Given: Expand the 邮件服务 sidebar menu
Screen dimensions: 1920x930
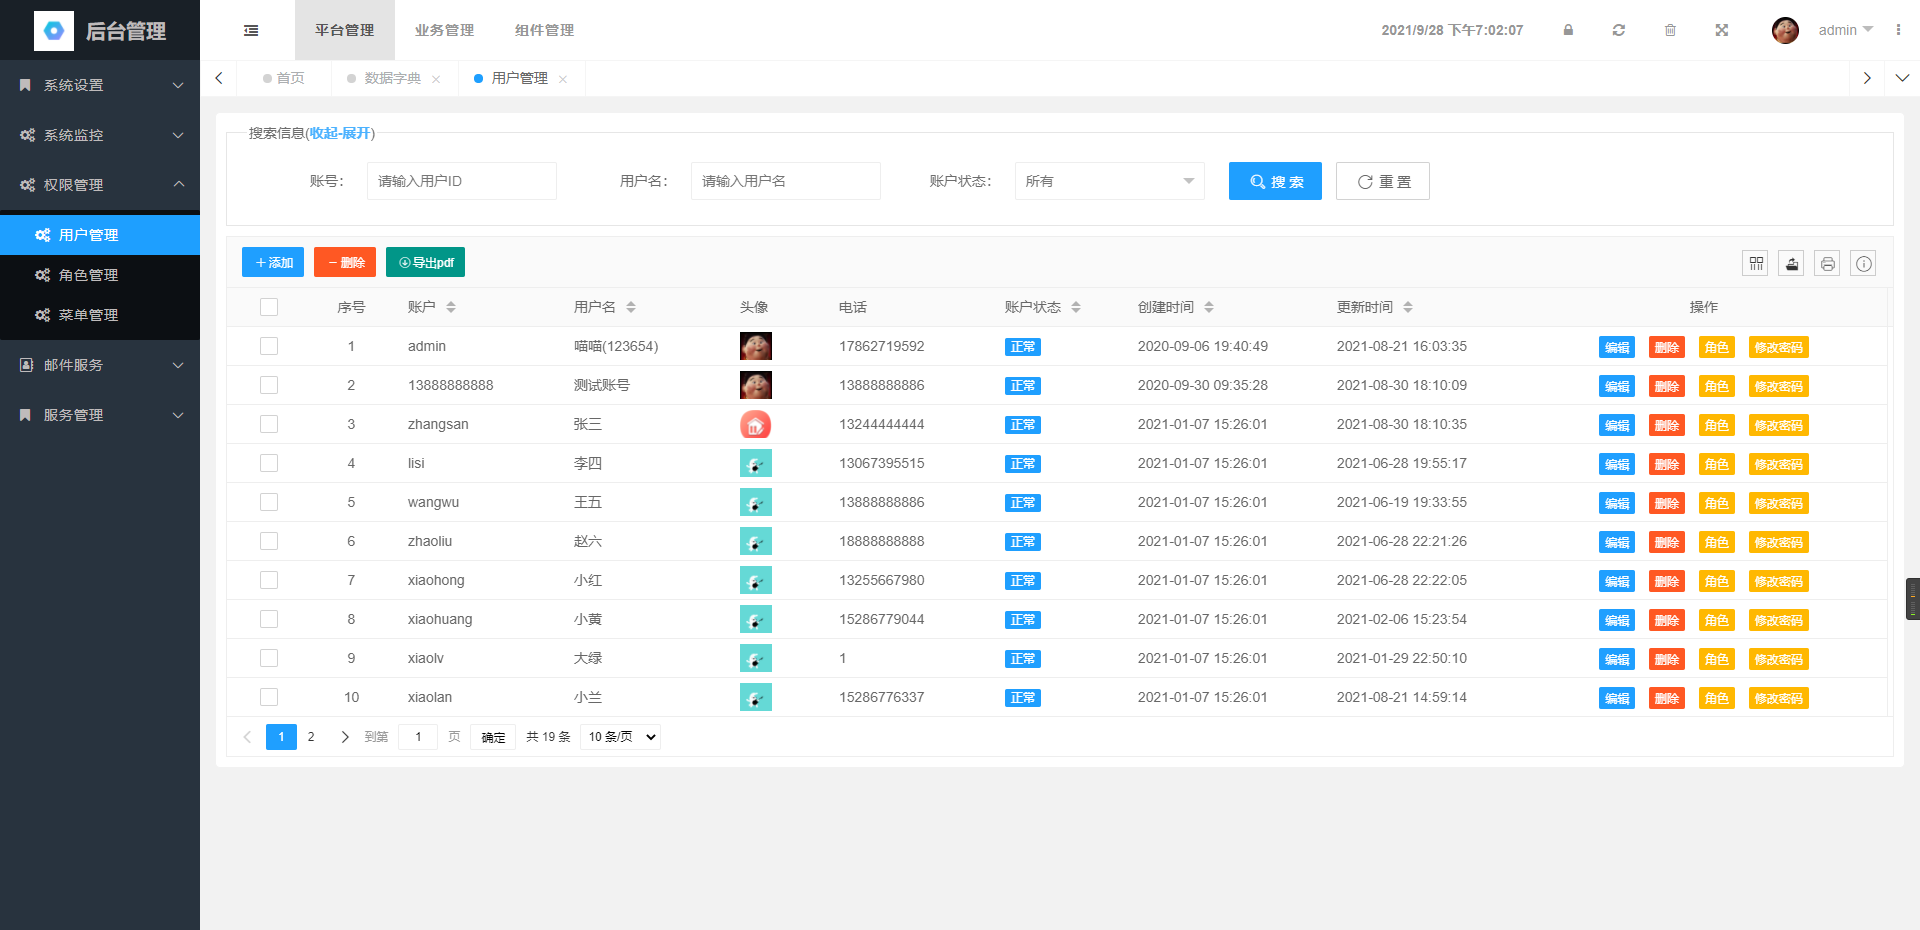Looking at the screenshot, I should pyautogui.click(x=100, y=365).
